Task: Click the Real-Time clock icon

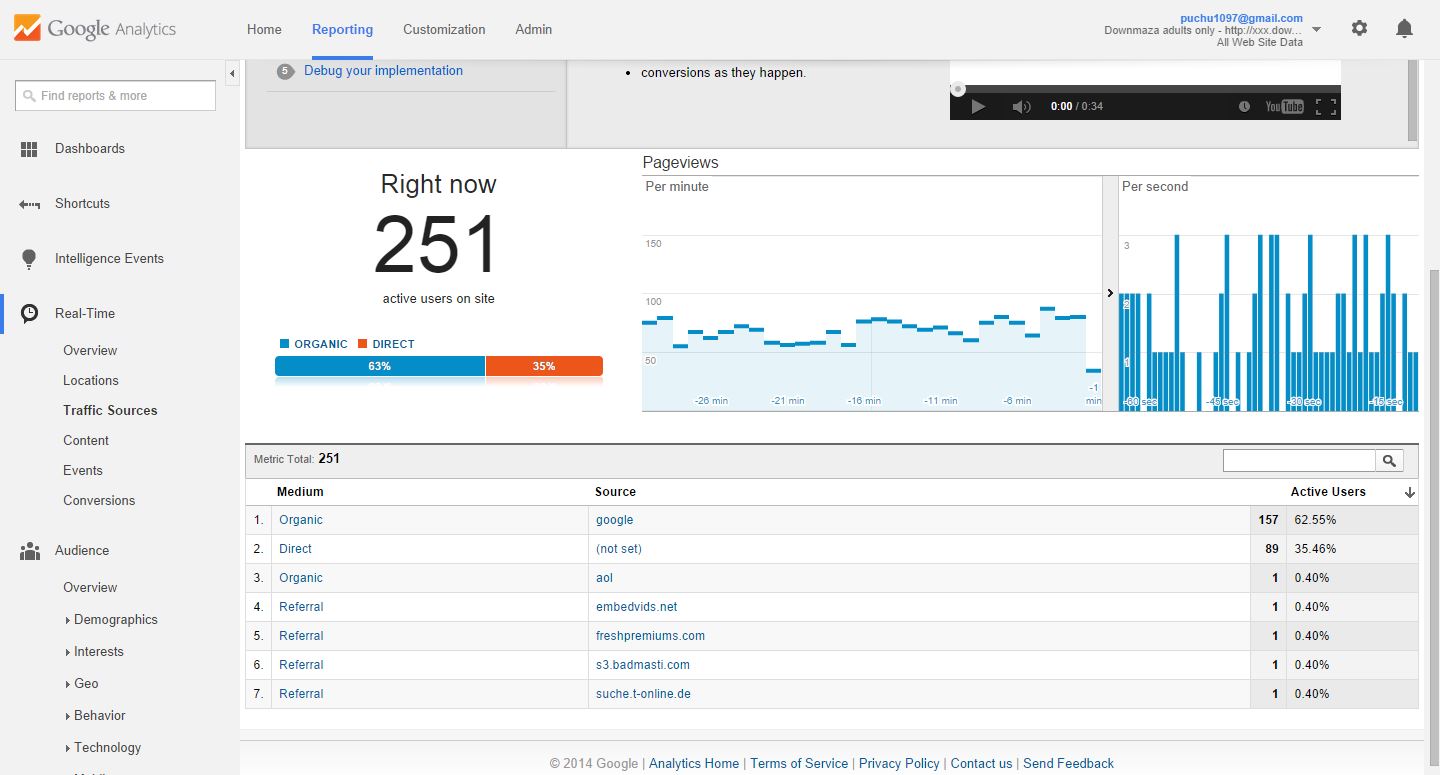Action: (30, 313)
